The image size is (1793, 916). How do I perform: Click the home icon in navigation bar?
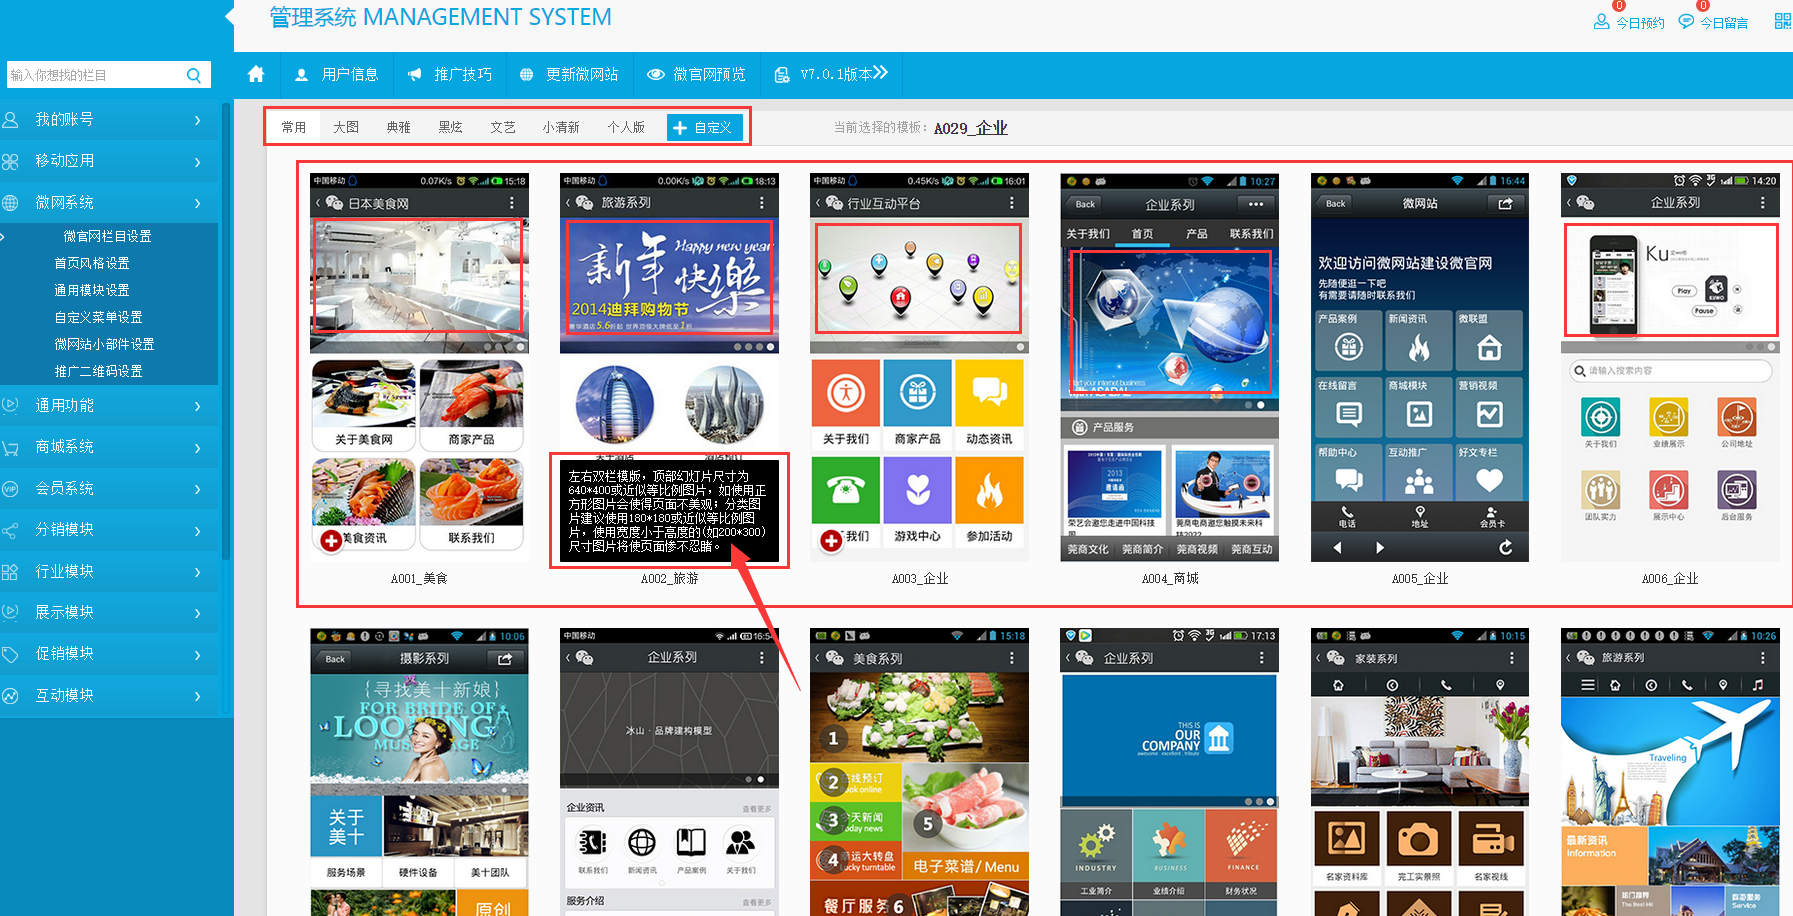256,74
